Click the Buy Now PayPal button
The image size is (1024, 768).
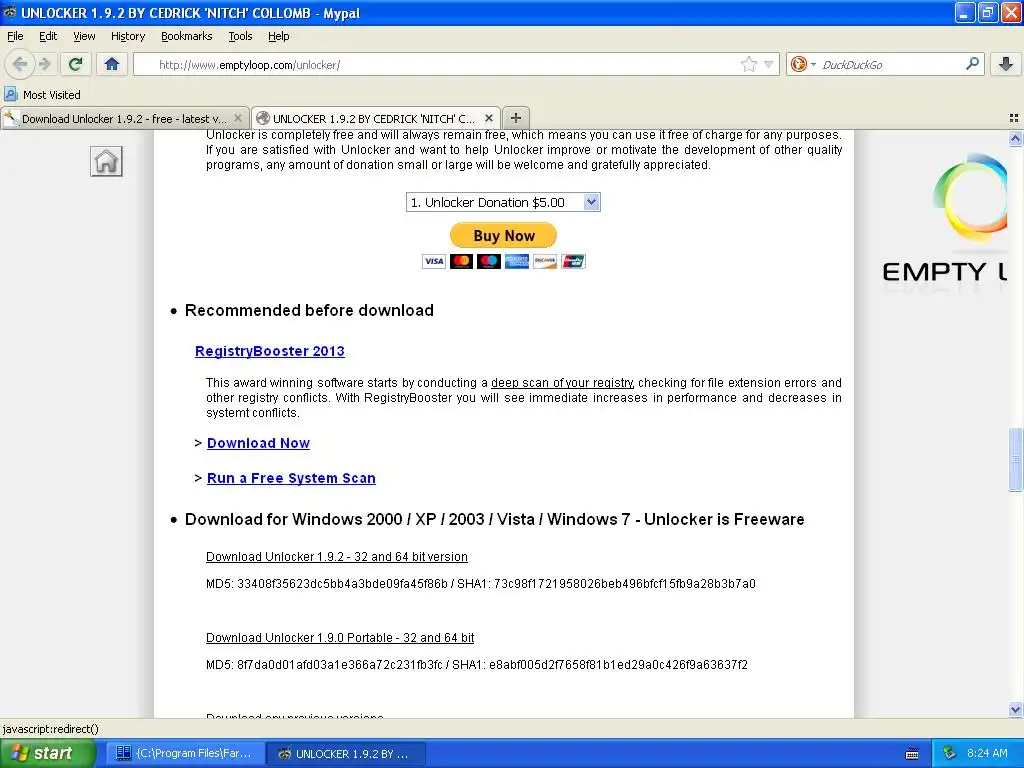click(x=504, y=236)
